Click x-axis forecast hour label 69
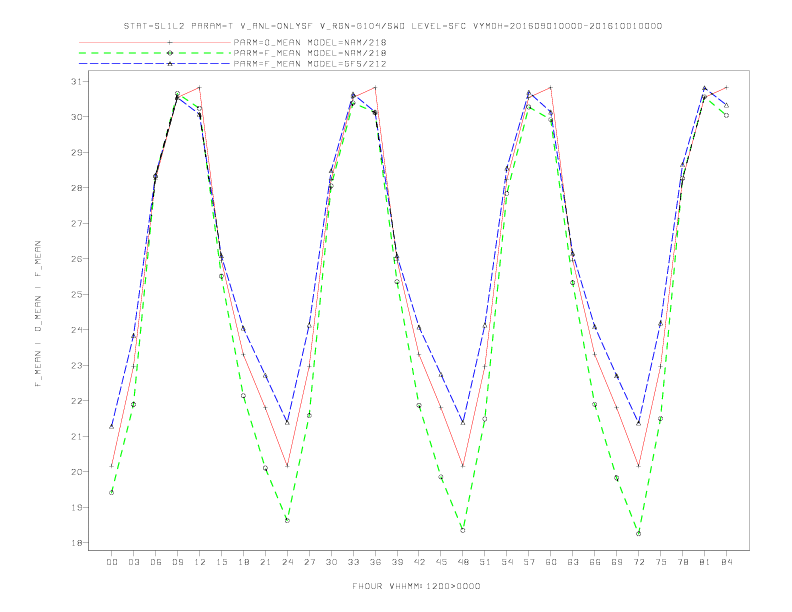This screenshot has height=612, width=792. click(617, 562)
